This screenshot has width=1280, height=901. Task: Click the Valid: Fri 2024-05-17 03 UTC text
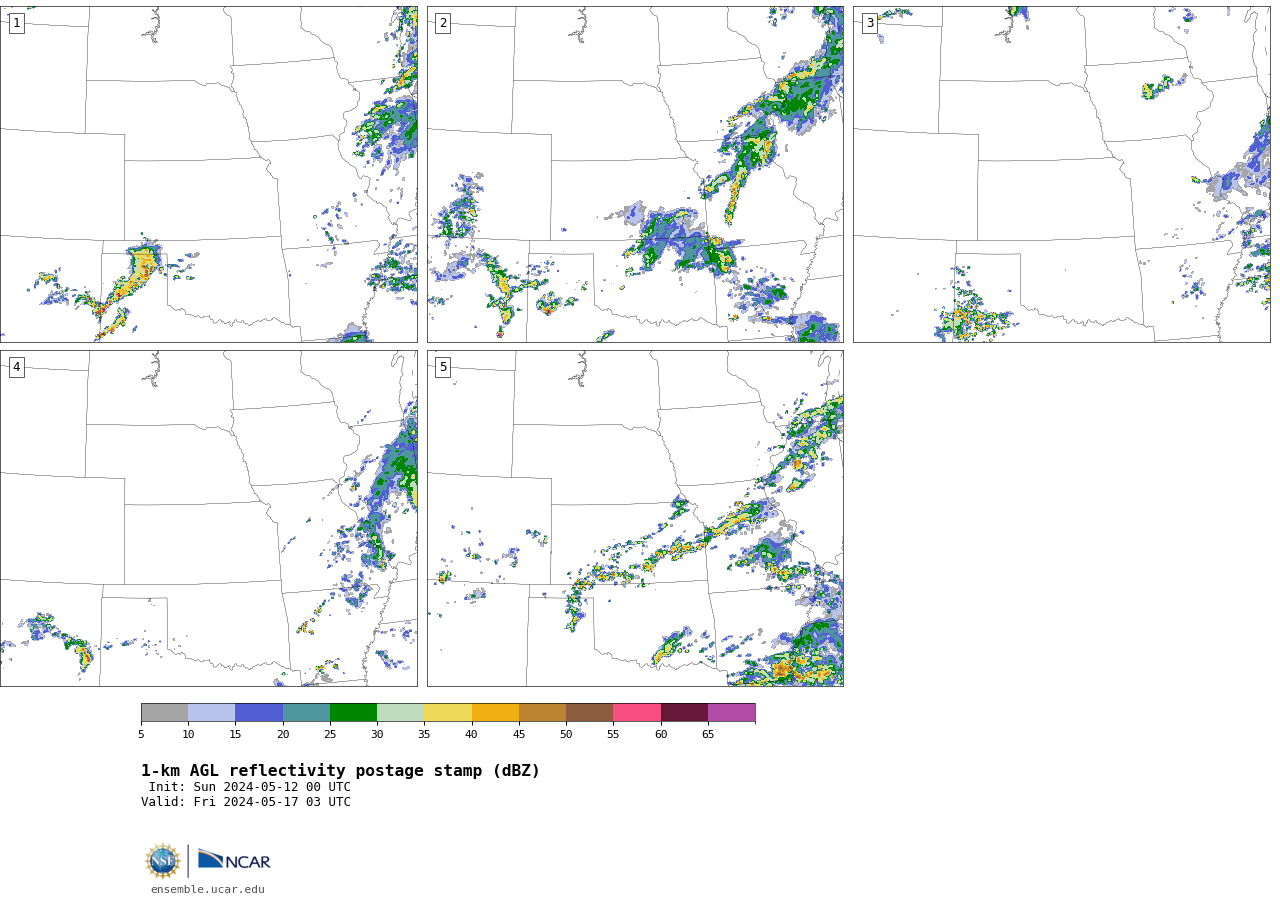tap(246, 802)
